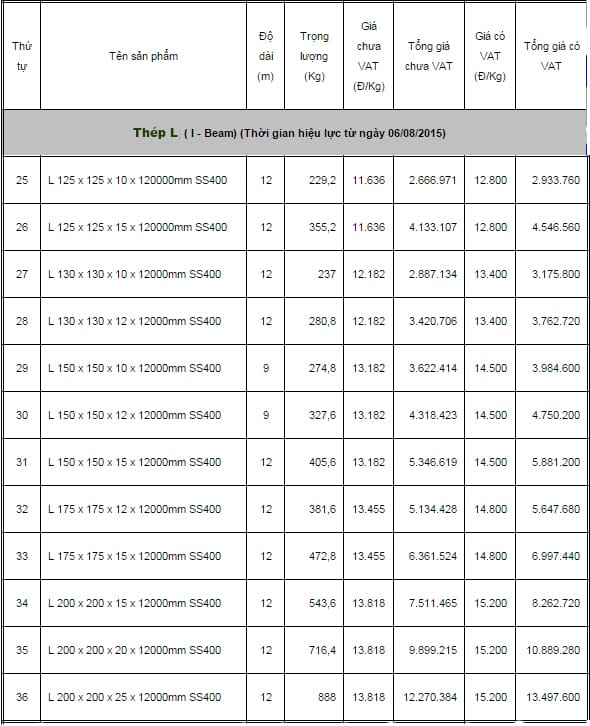Click the 'Thứ tự' column header
This screenshot has width=590, height=726.
click(22, 56)
